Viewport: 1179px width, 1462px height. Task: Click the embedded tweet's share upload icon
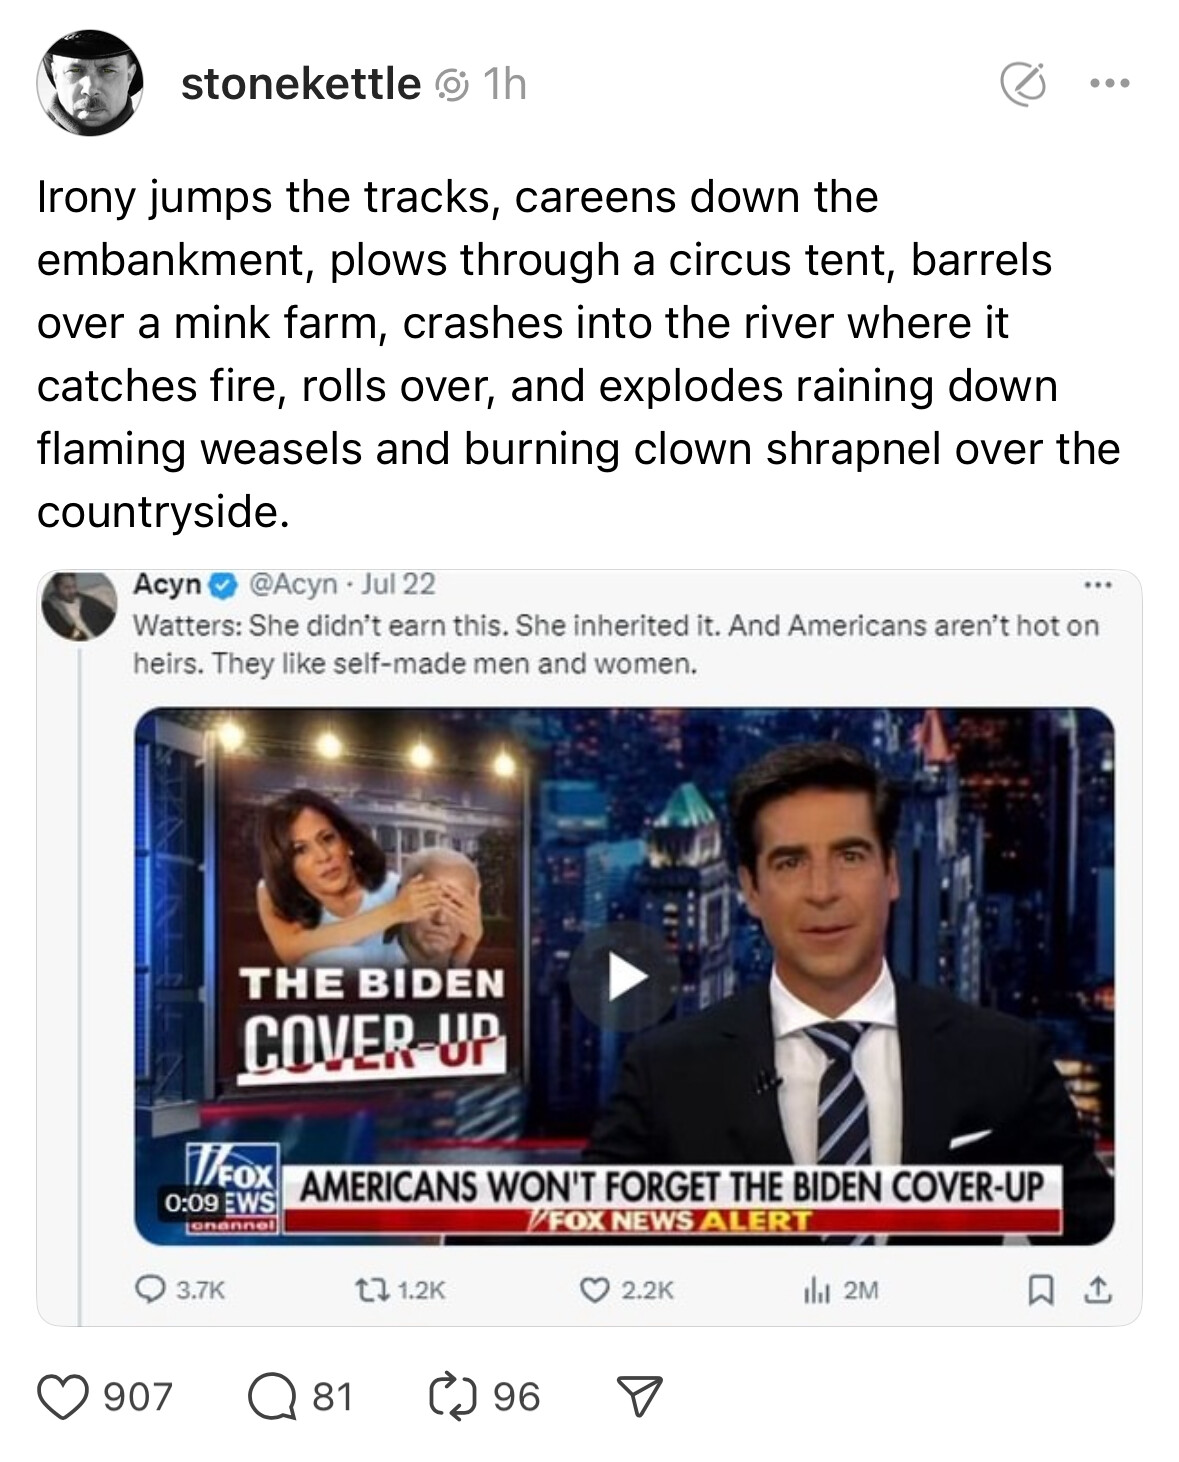click(1099, 1291)
